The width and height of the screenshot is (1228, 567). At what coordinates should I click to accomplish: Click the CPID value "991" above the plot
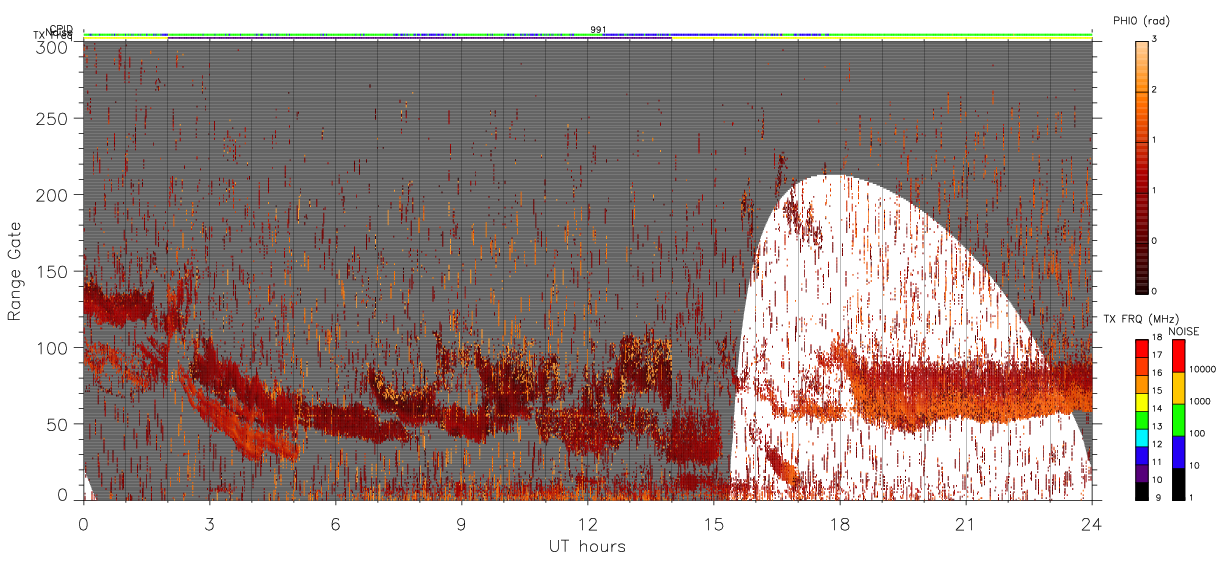click(598, 30)
